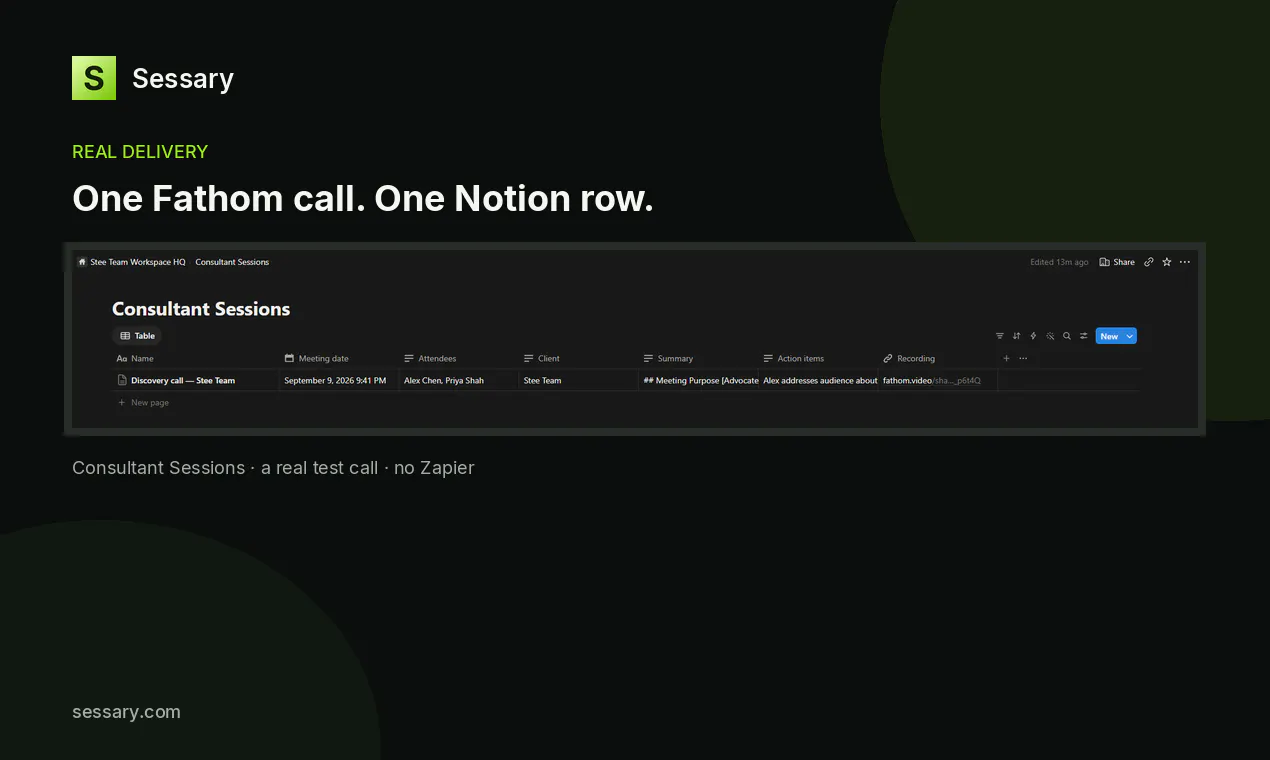Click the Attendees column header
The width and height of the screenshot is (1270, 760).
coord(430,358)
